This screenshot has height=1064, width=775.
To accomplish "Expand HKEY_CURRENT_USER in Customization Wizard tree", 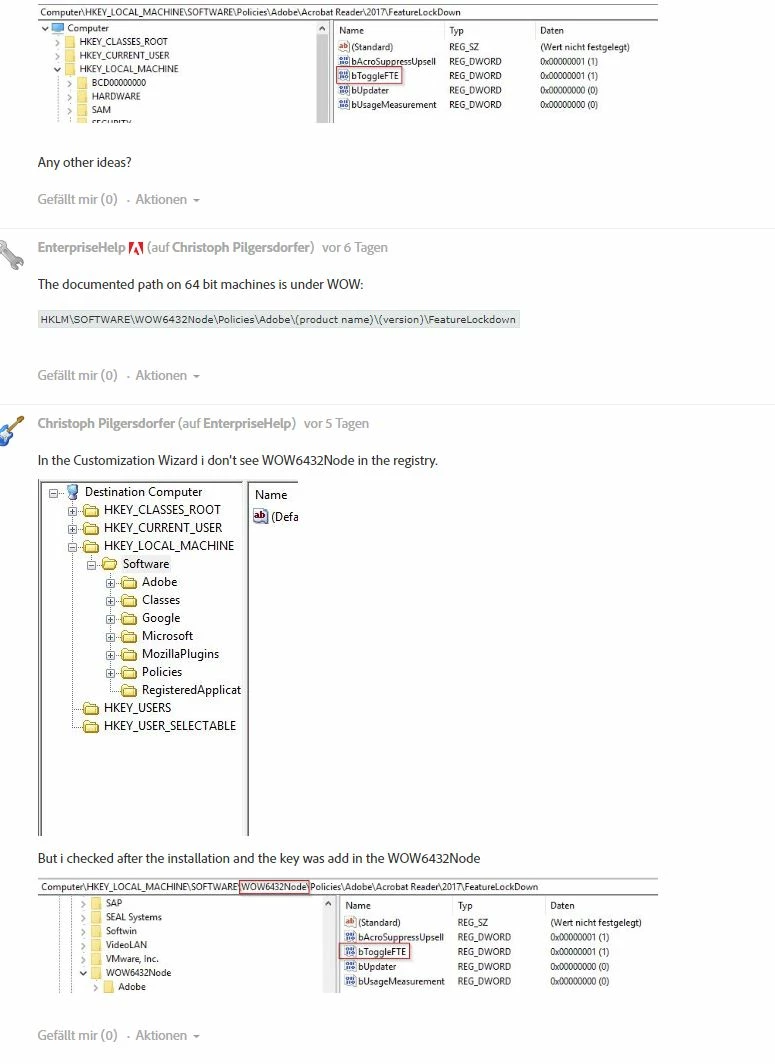I will coord(72,529).
